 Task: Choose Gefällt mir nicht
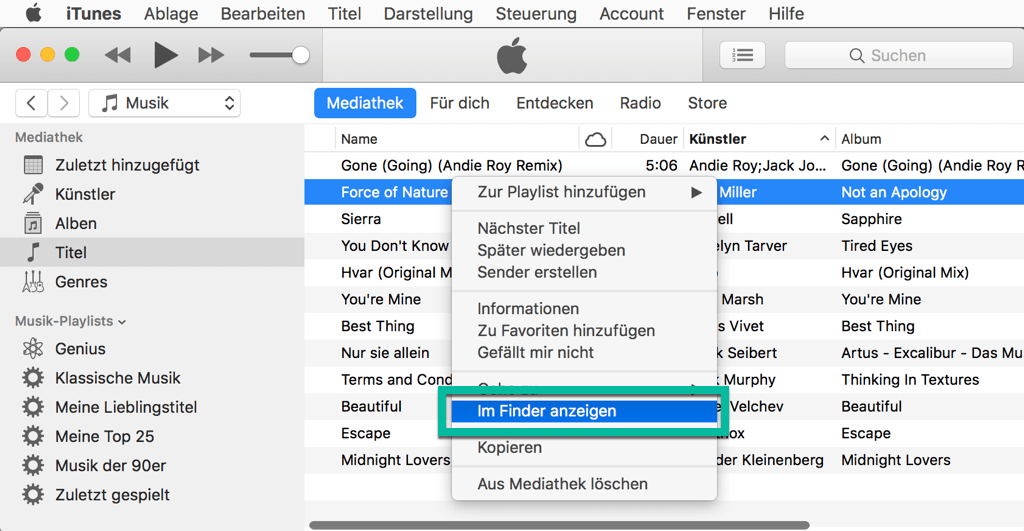click(584, 353)
